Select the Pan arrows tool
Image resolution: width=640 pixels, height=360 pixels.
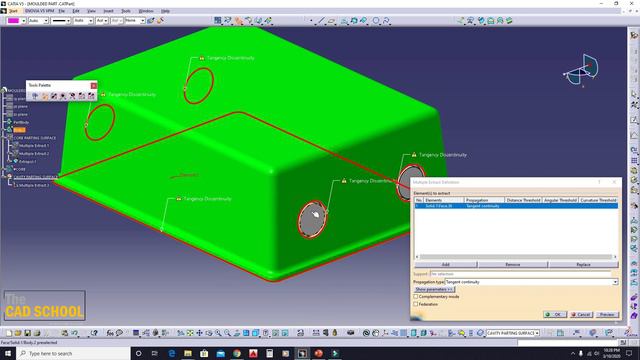200,333
